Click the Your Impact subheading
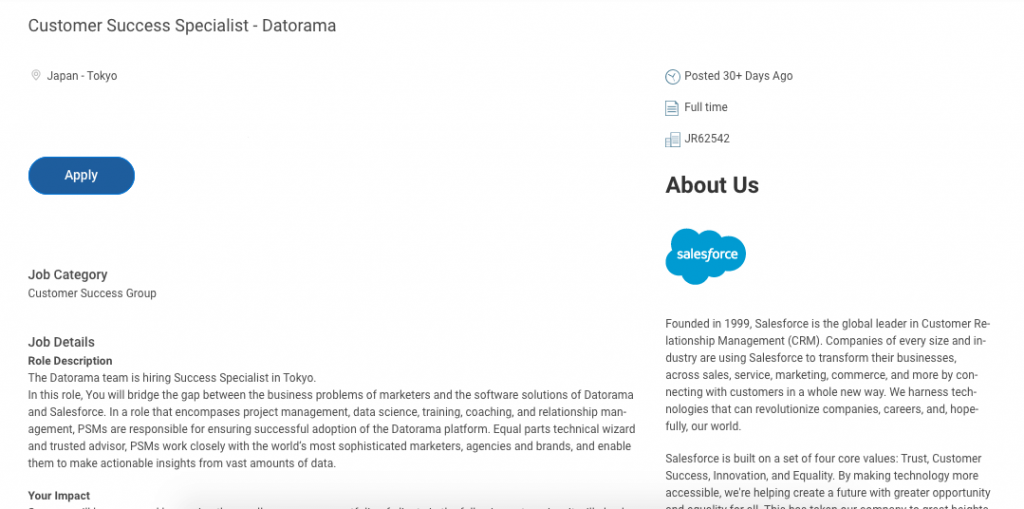Viewport: 1024px width, 509px height. point(59,496)
